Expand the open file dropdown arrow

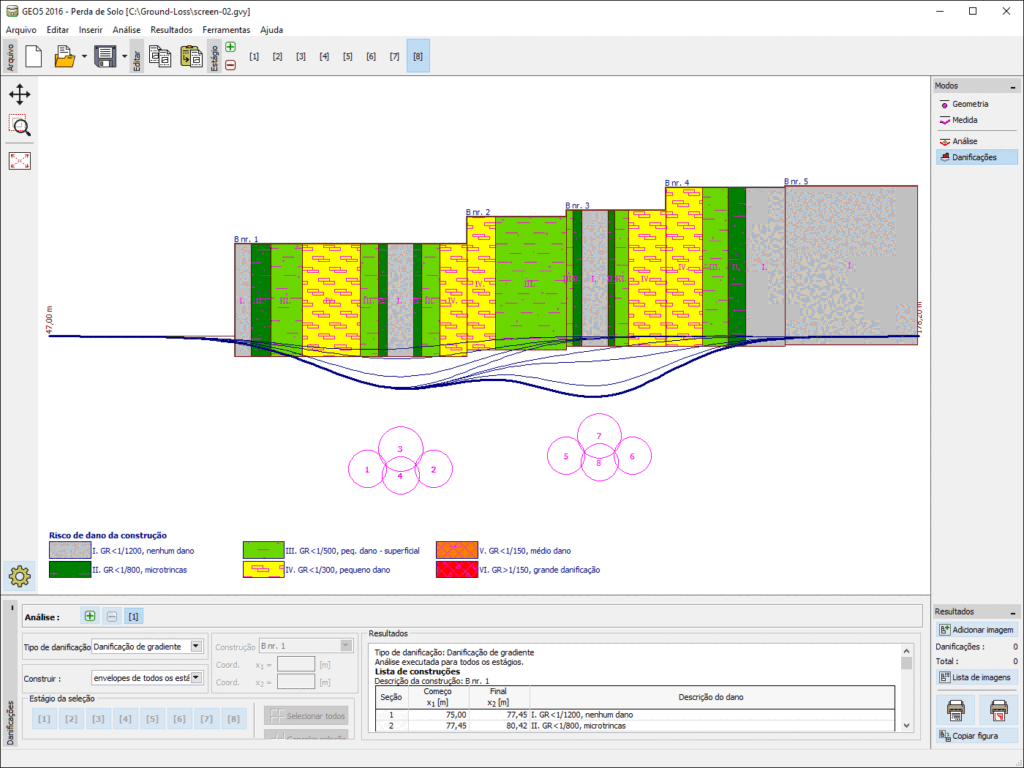(x=84, y=56)
